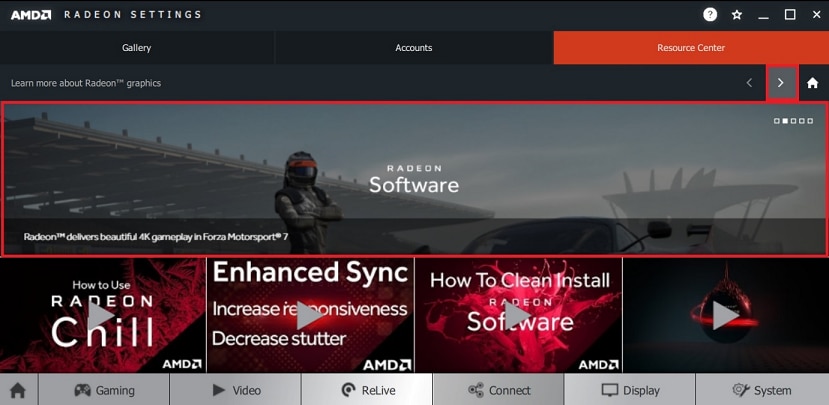This screenshot has width=829, height=405.
Task: Play How To Clean Install Radeon Software video
Action: pos(519,316)
